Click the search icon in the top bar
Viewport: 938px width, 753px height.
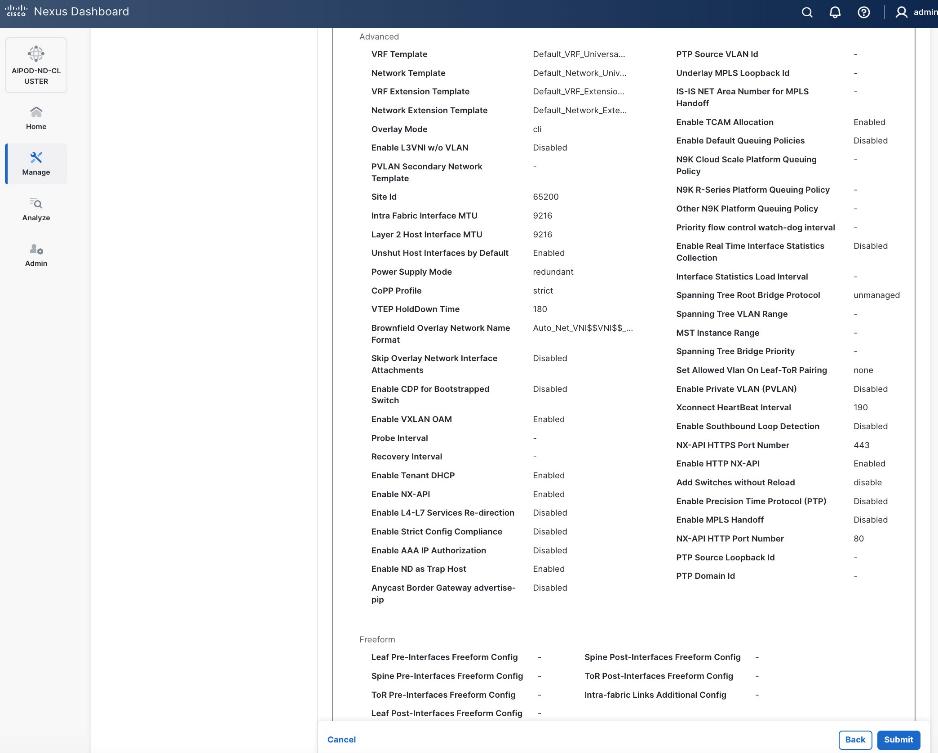pos(807,13)
